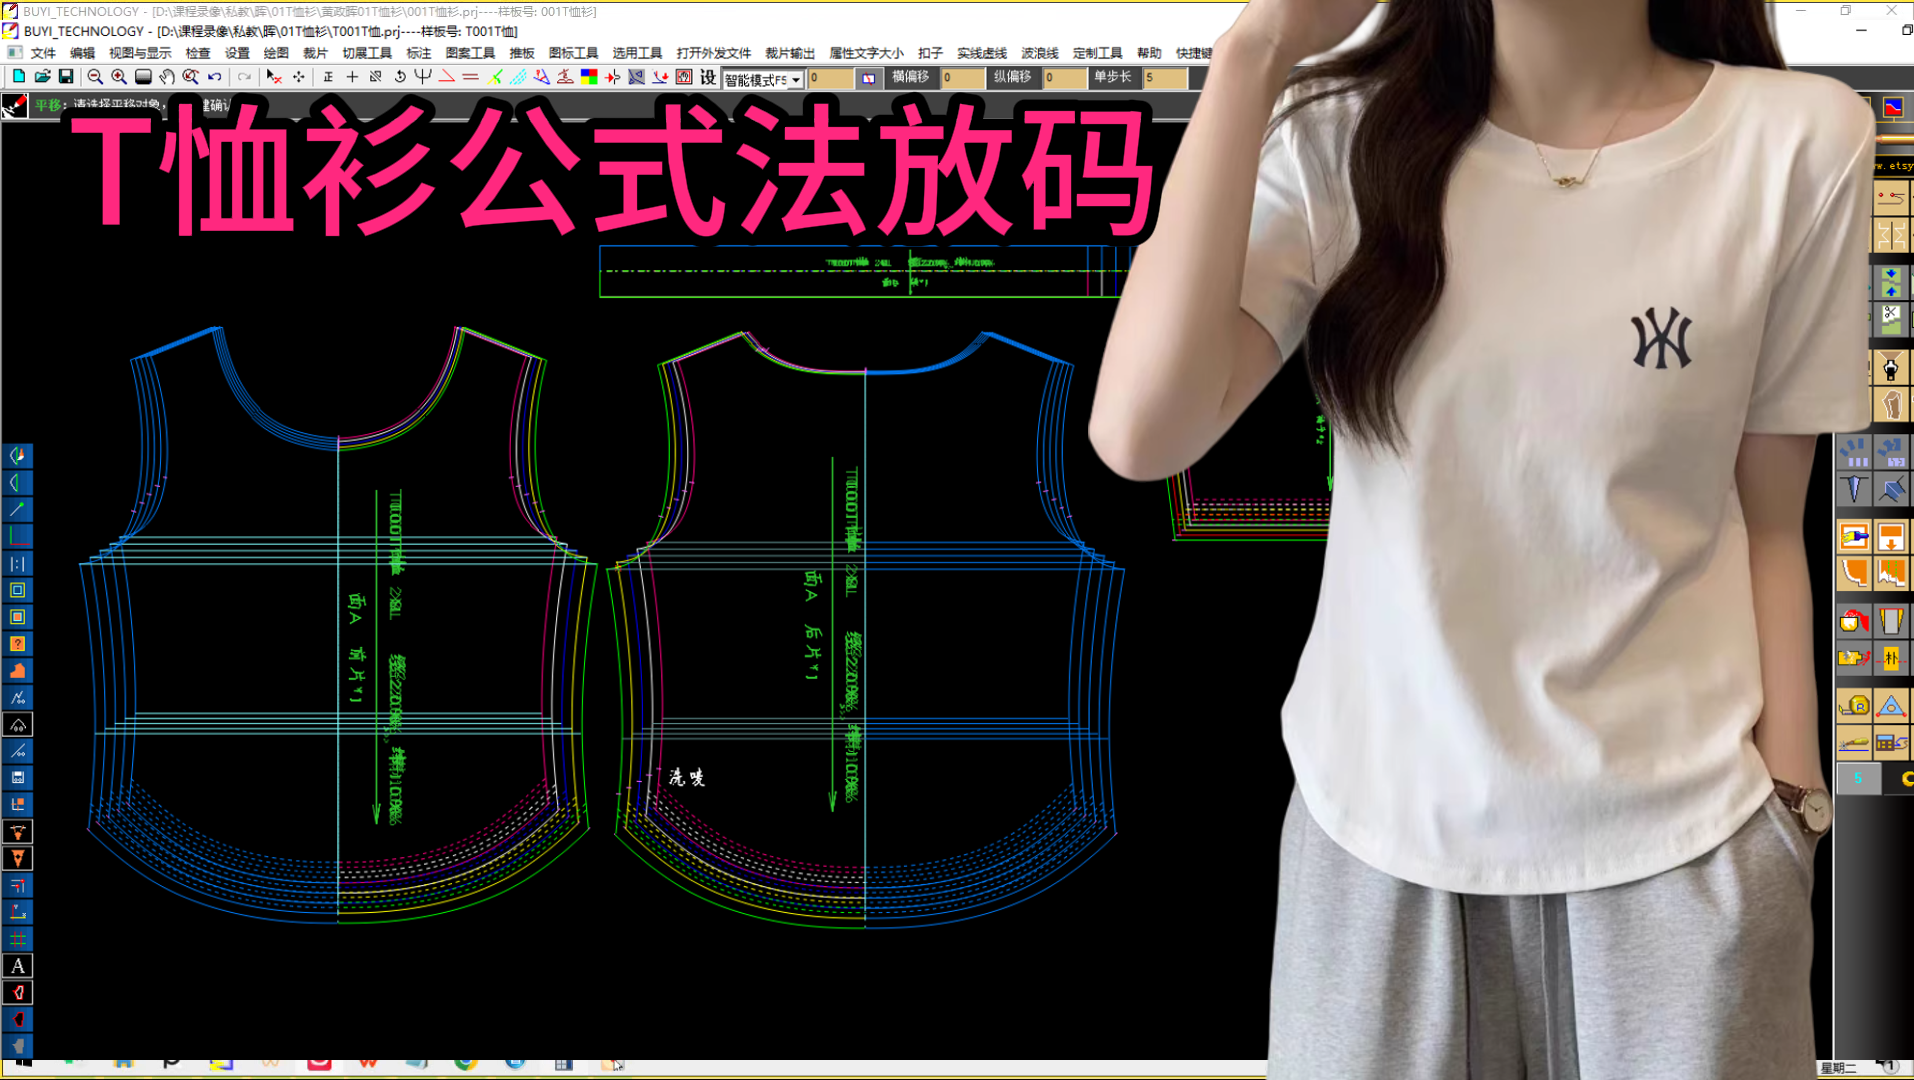Undo the last action
Viewport: 1914px width, 1080px height.
pyautogui.click(x=213, y=75)
